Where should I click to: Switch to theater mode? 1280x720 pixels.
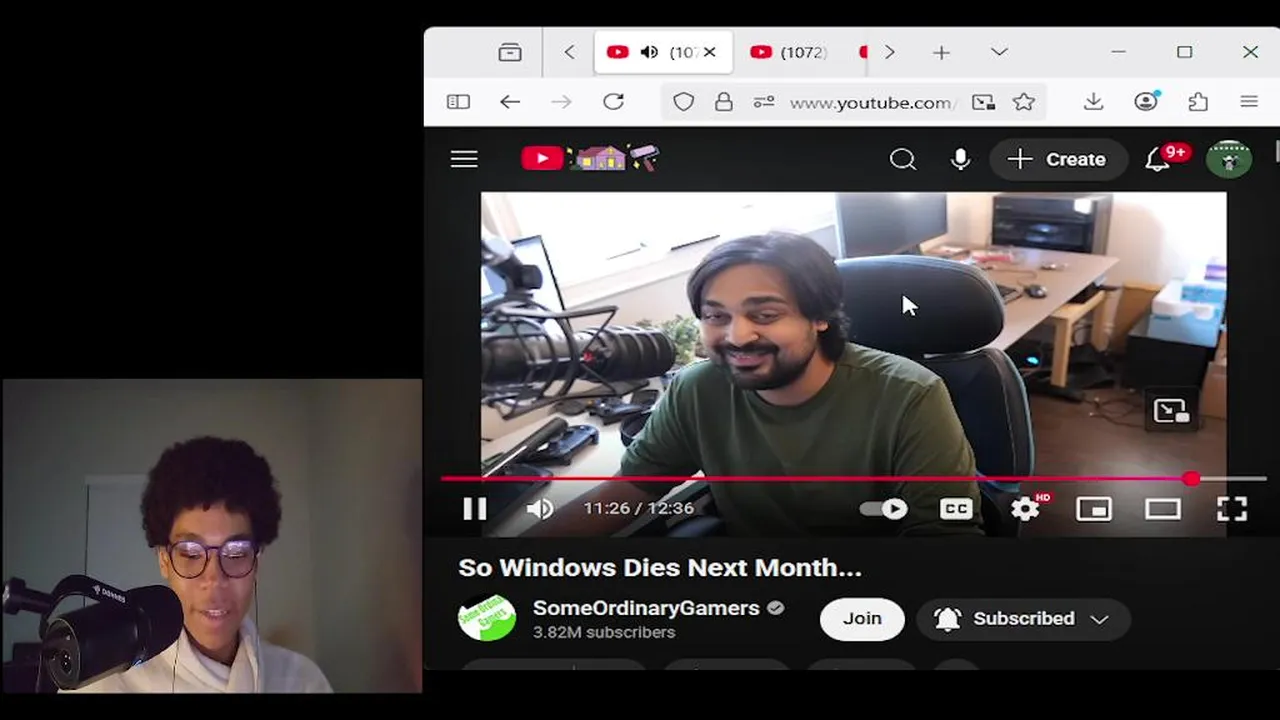coord(1163,509)
